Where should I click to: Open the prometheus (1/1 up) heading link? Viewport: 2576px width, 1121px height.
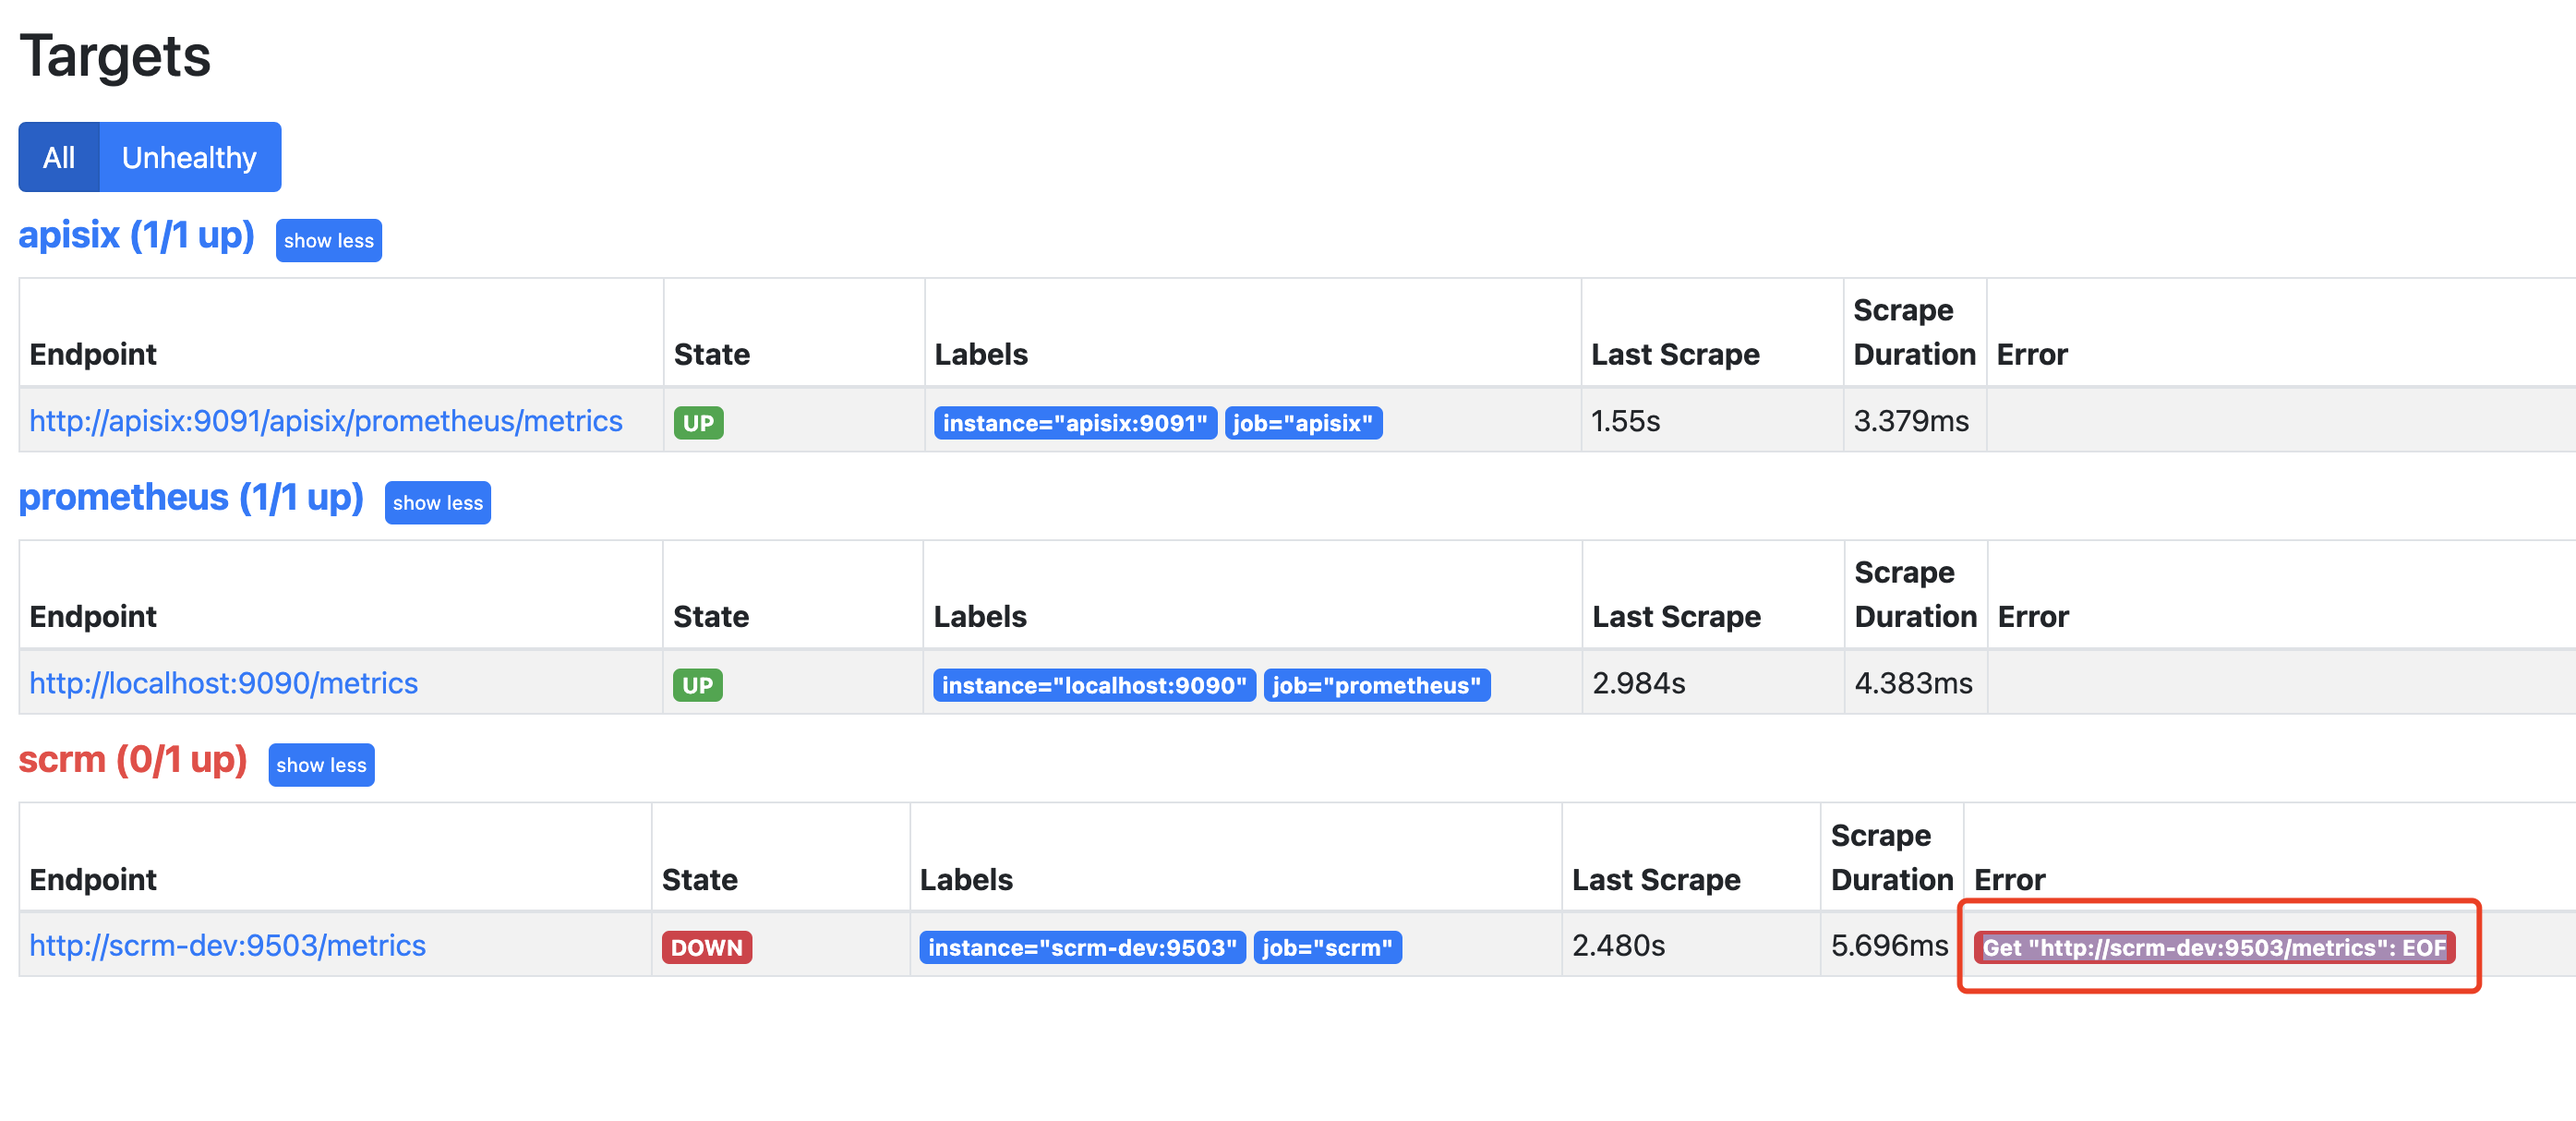191,497
